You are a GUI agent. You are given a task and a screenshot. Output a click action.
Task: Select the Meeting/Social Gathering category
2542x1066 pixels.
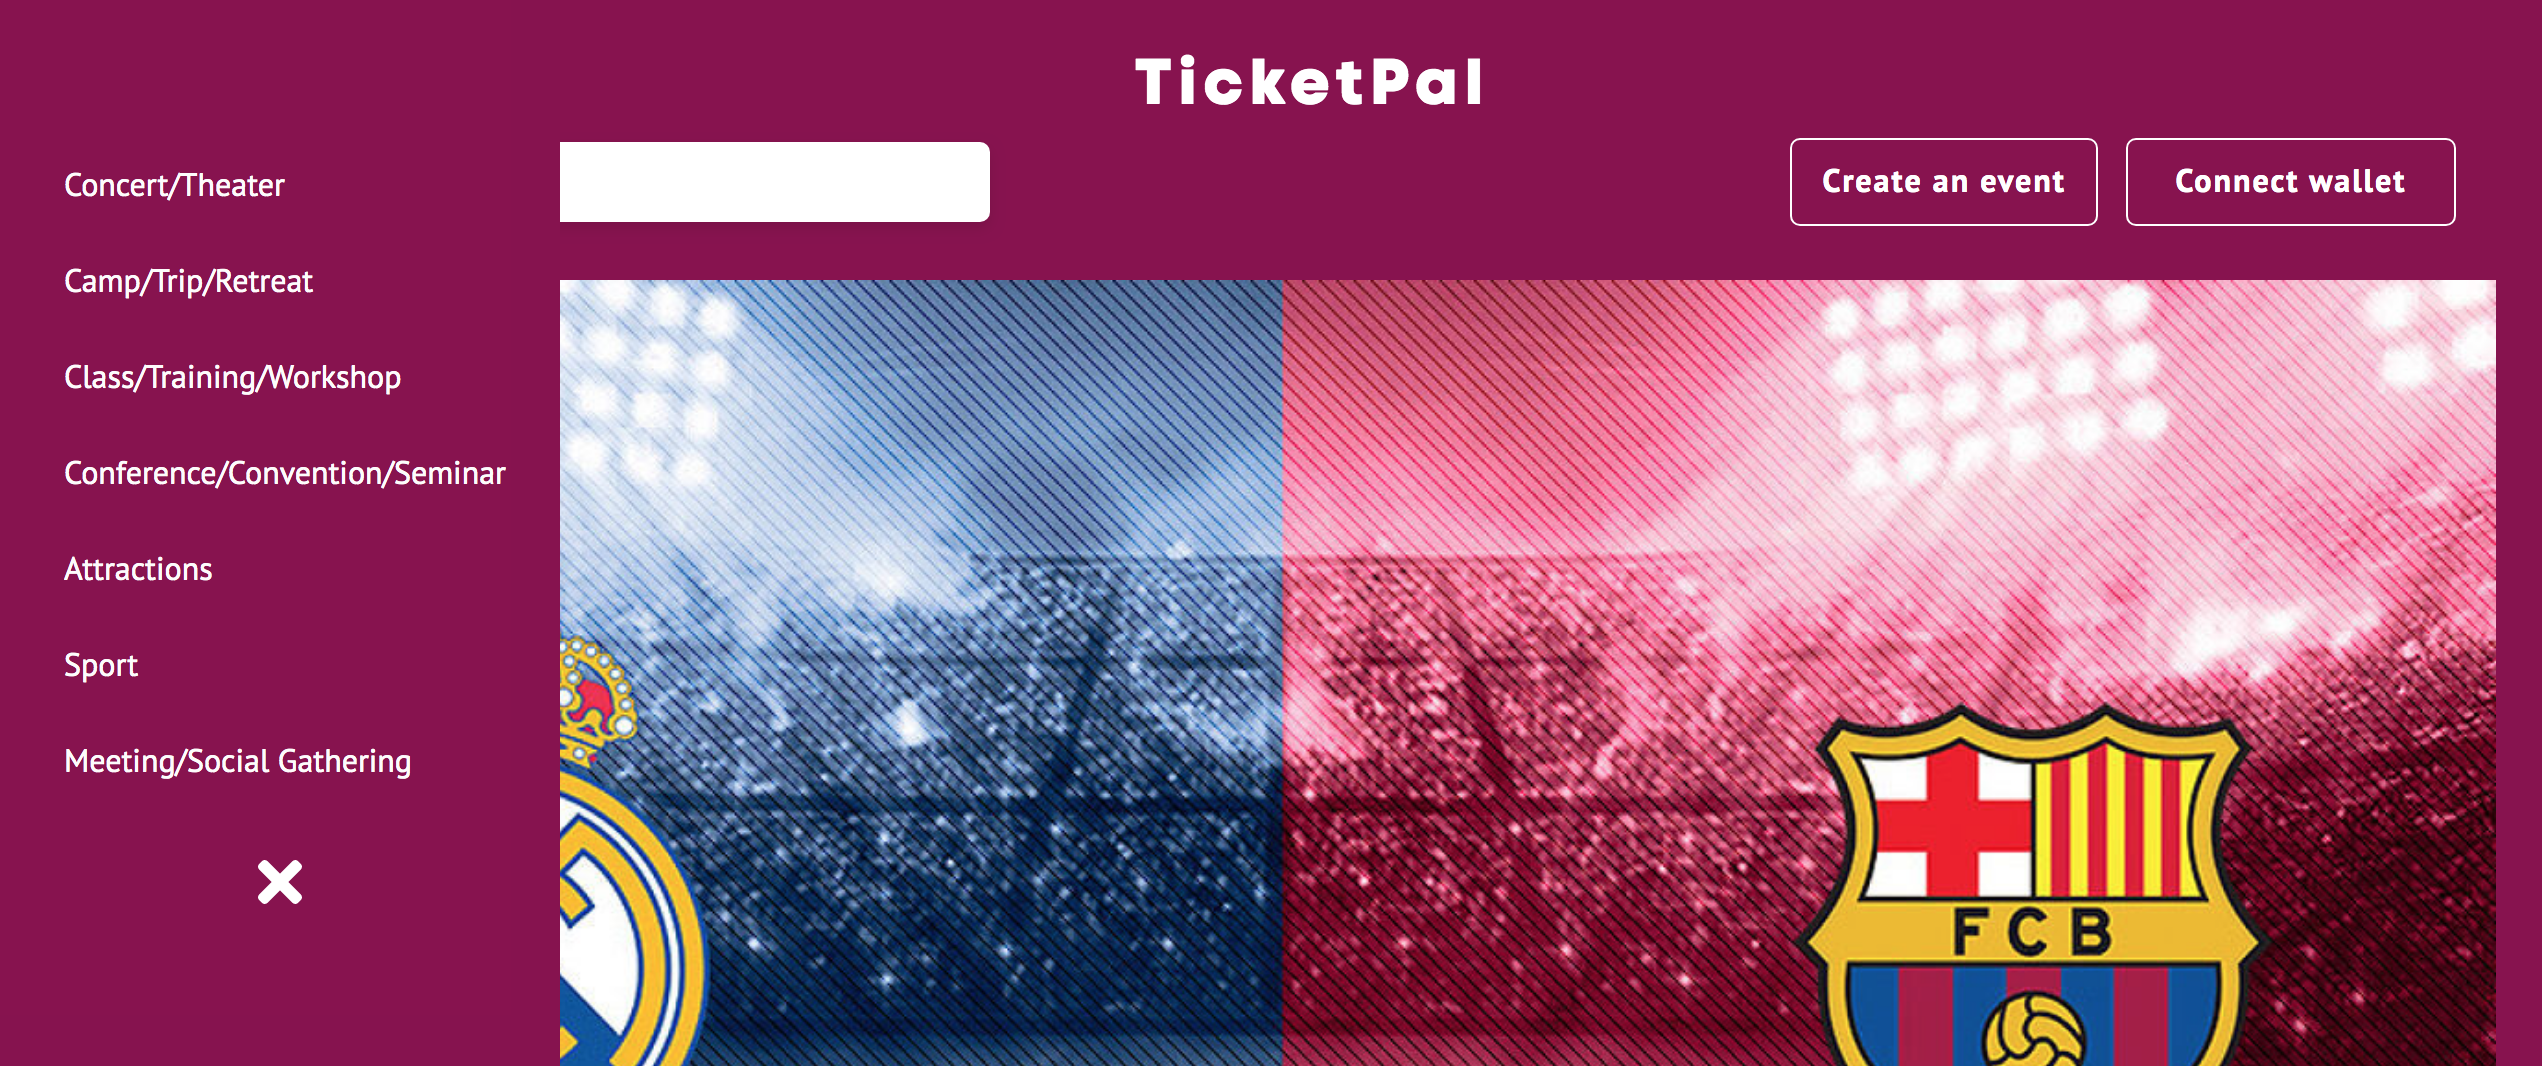(237, 761)
